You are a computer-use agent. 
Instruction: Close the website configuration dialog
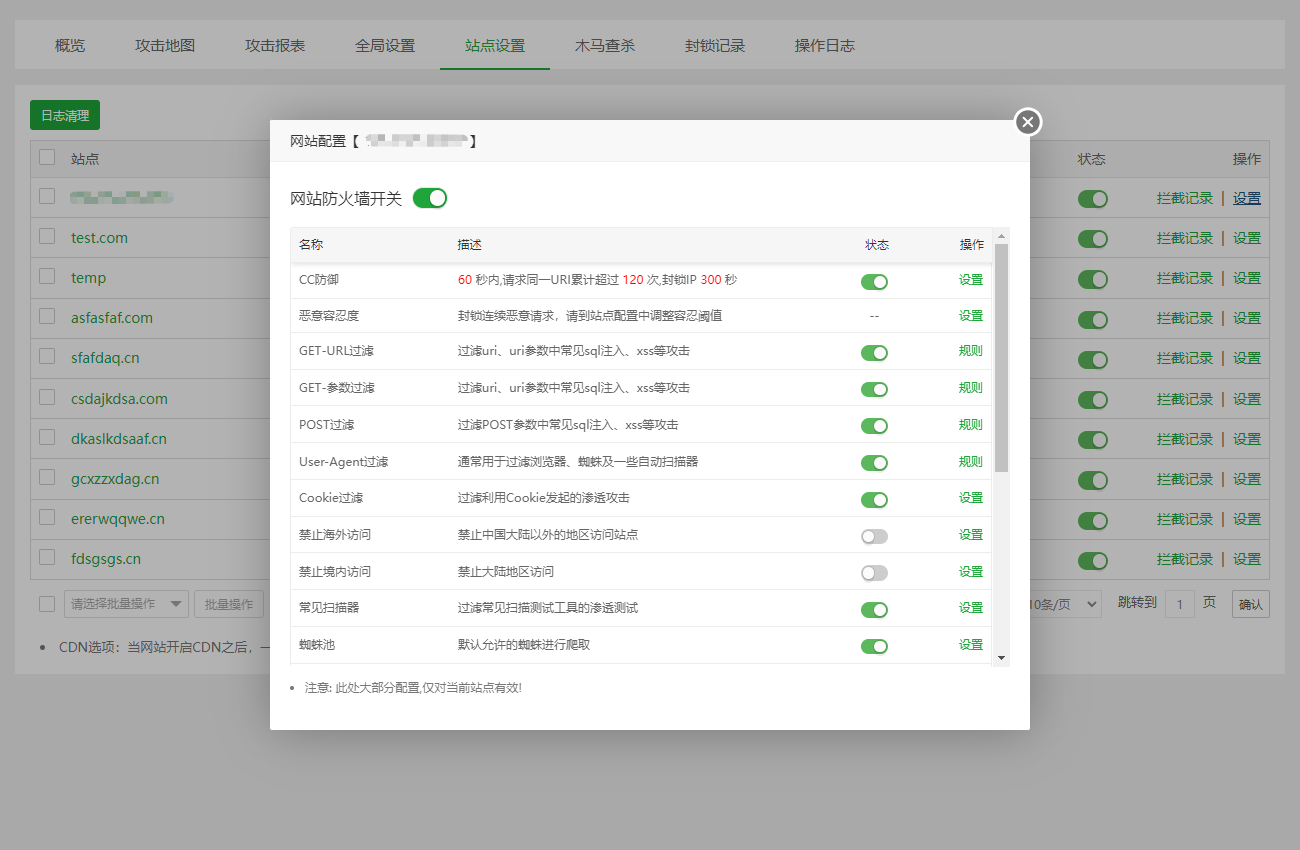coord(1028,122)
